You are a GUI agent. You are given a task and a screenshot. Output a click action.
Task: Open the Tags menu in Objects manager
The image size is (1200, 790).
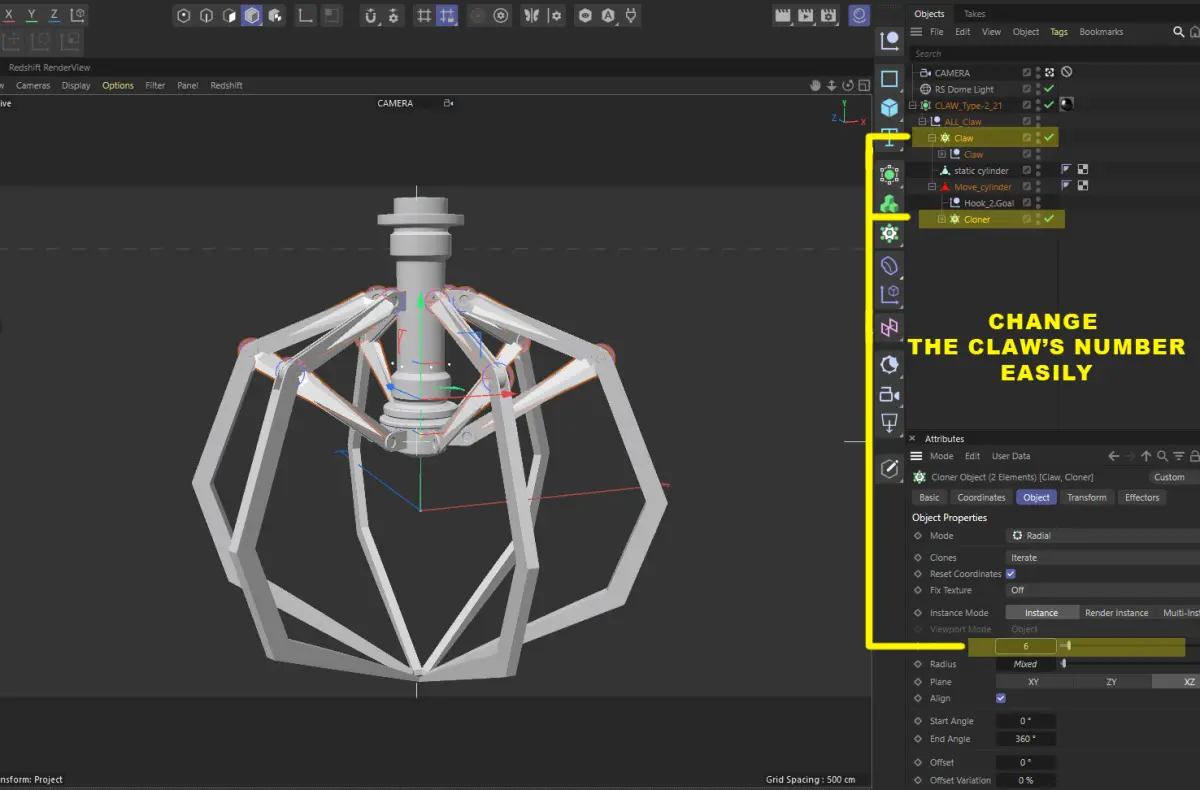1059,32
